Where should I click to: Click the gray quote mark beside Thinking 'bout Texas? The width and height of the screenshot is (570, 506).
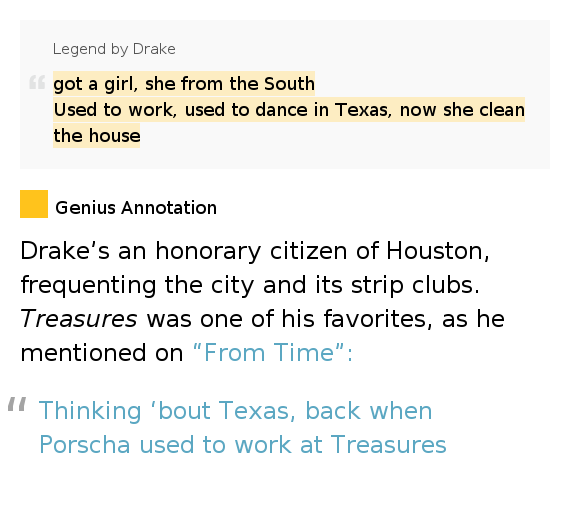17,404
